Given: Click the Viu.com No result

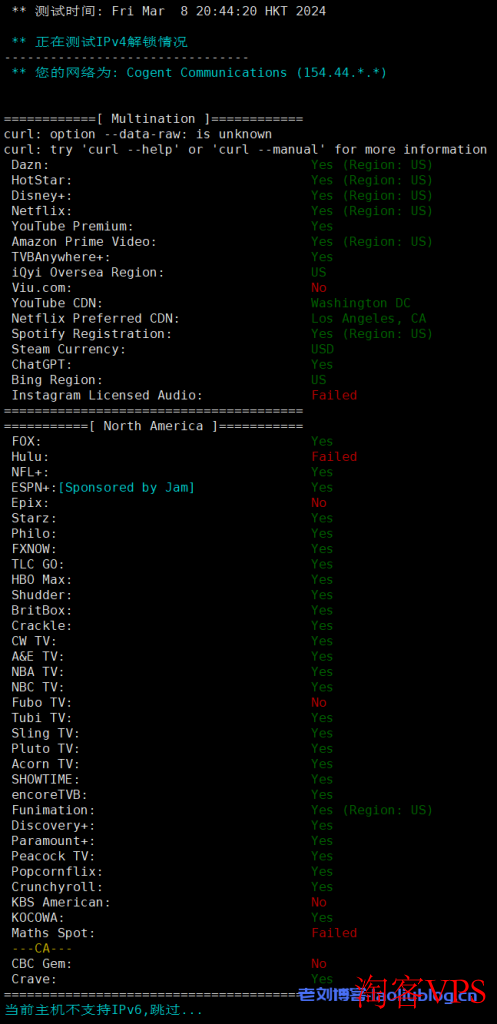Looking at the screenshot, I should pyautogui.click(x=319, y=288).
